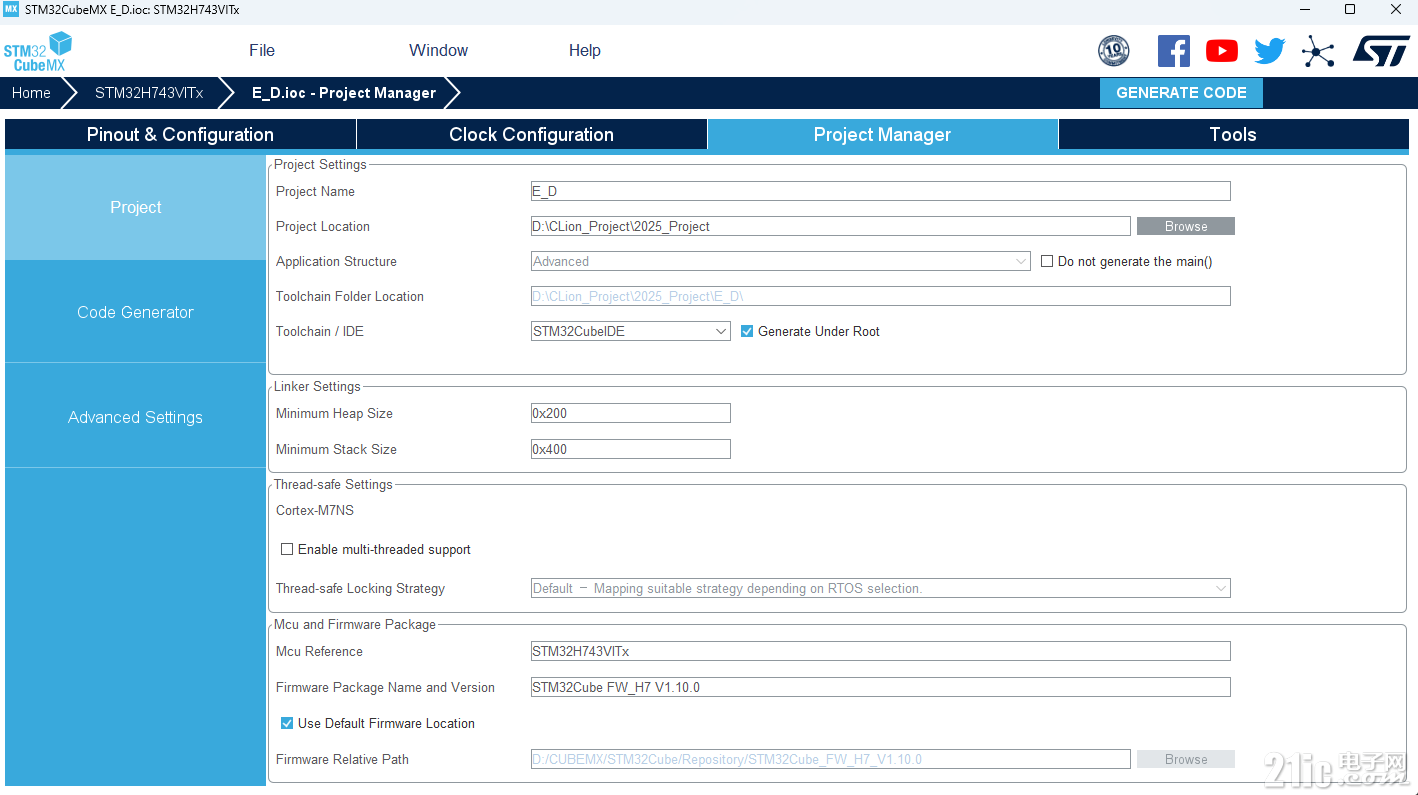The height and width of the screenshot is (795, 1418).
Task: Uncheck Generate Under Root
Action: [x=747, y=331]
